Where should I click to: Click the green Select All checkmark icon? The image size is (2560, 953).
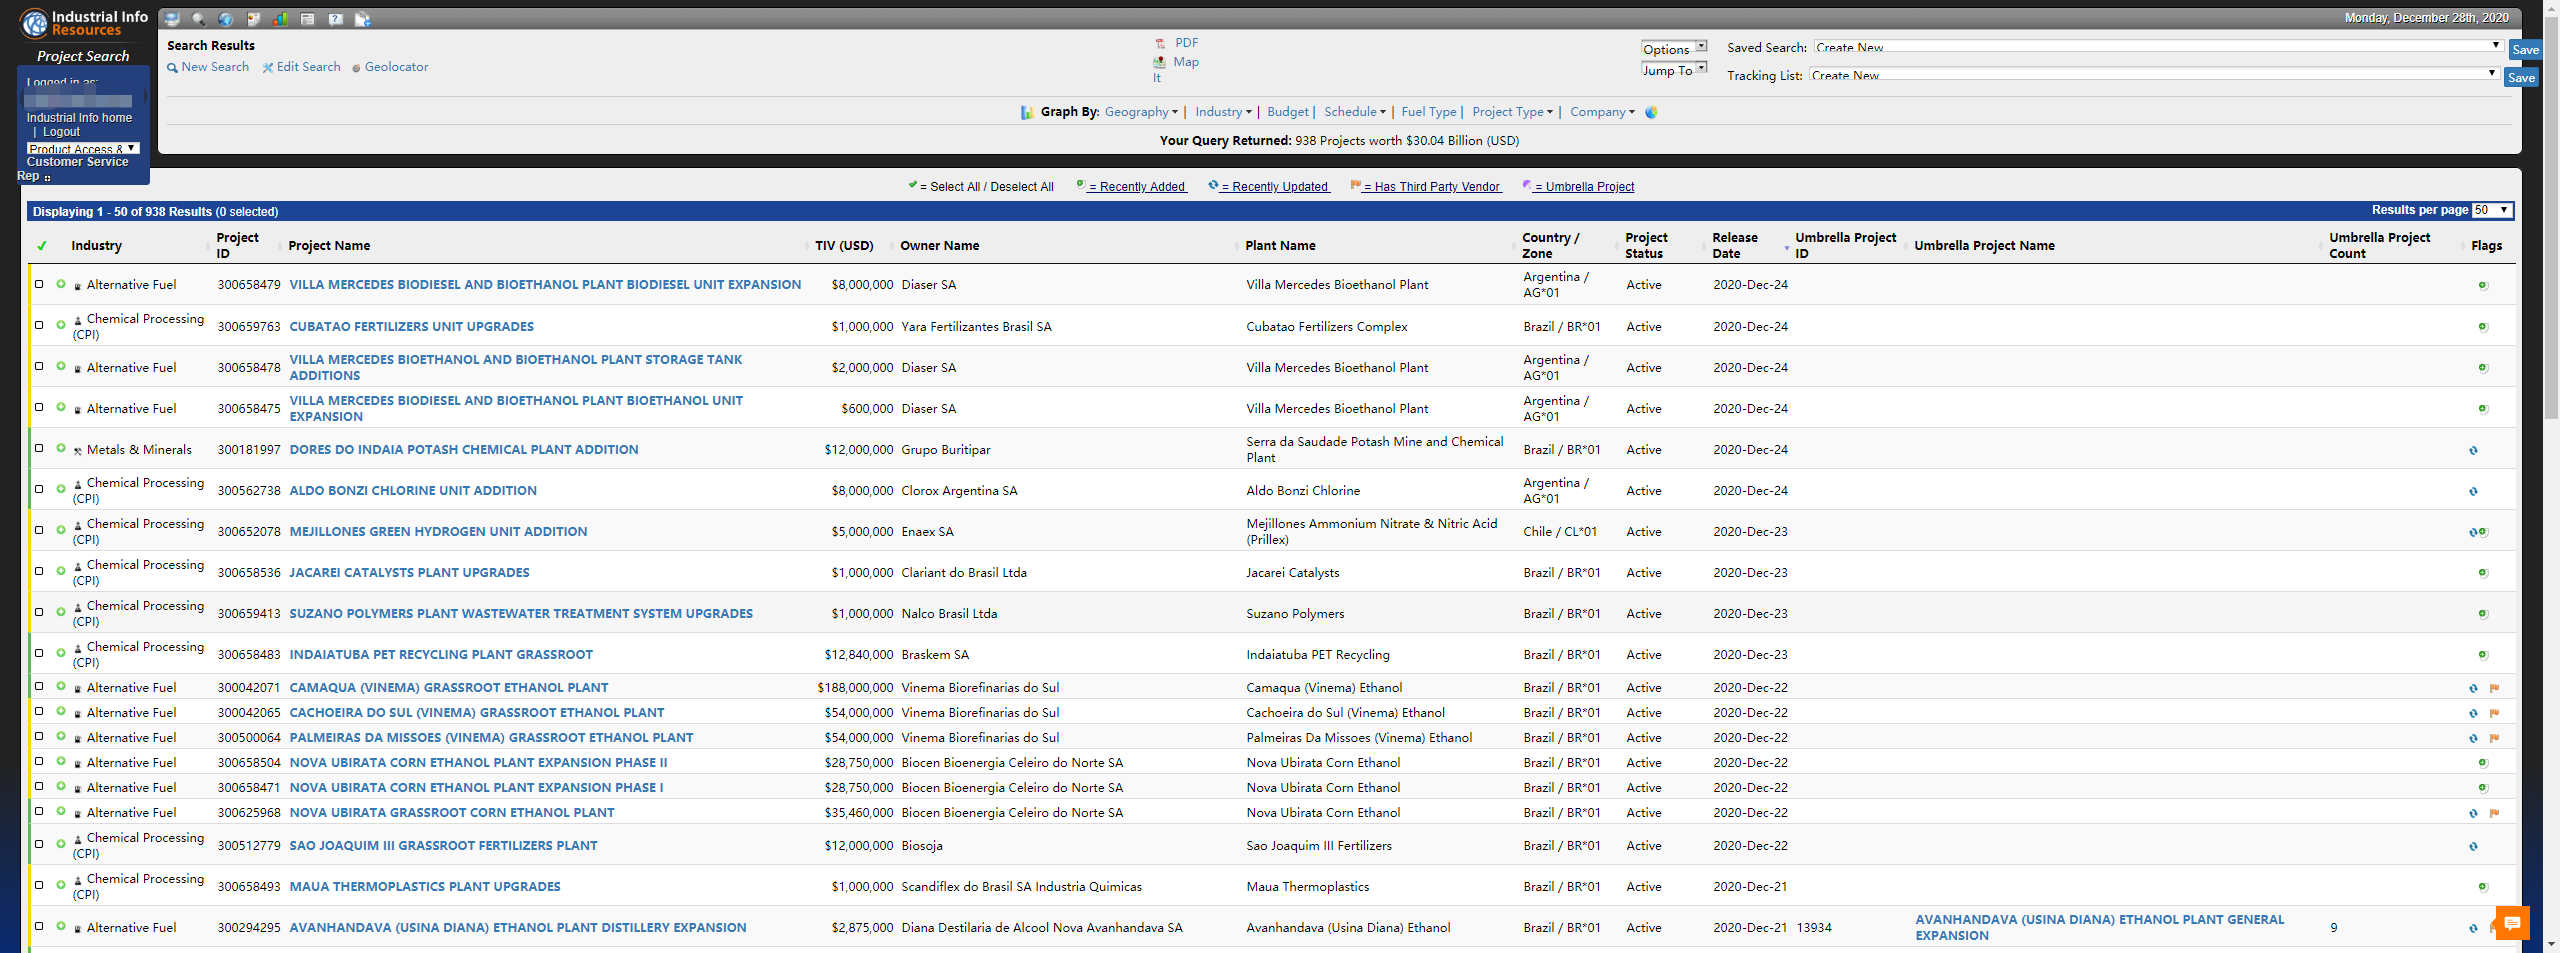click(41, 246)
